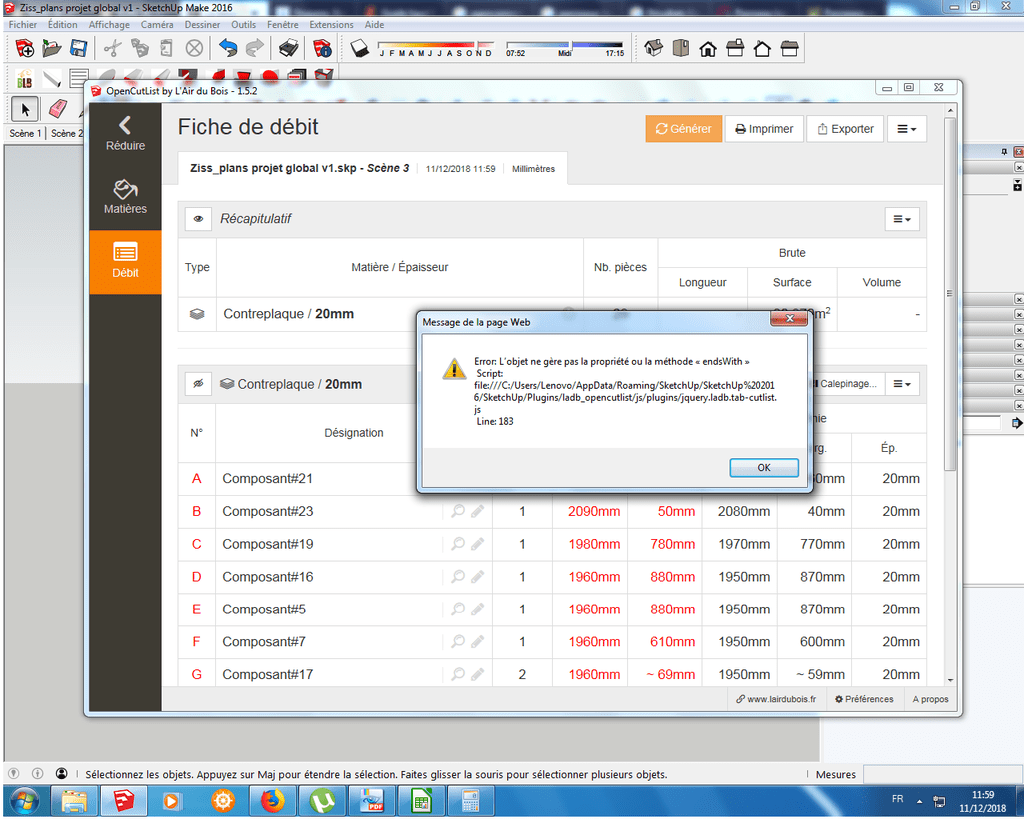Open the Fichier menu
Image resolution: width=1024 pixels, height=819 pixels.
(23, 25)
